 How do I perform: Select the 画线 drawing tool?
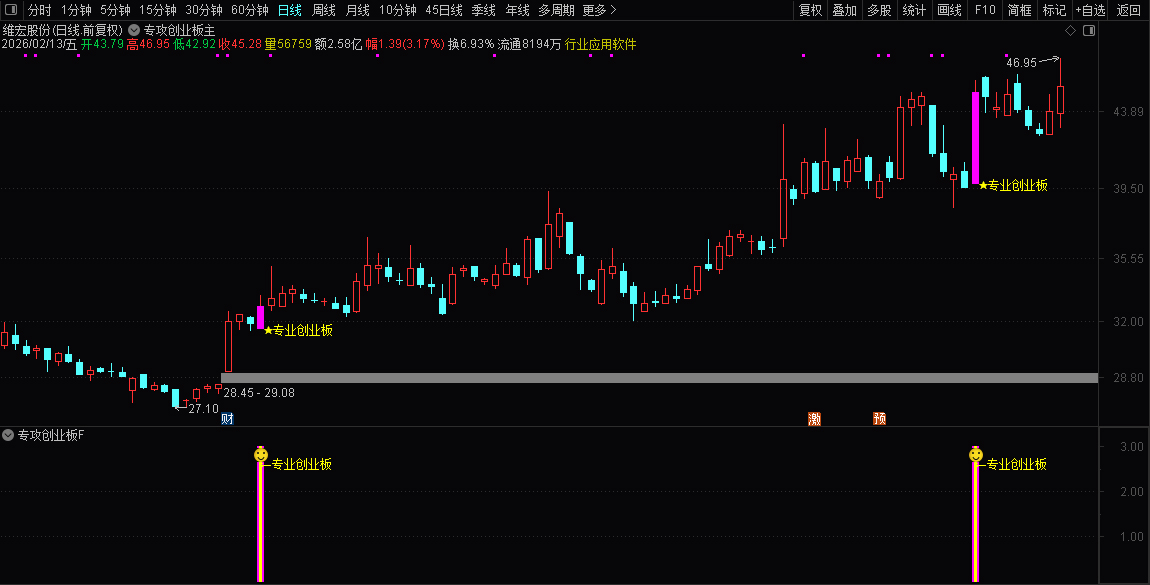(948, 10)
